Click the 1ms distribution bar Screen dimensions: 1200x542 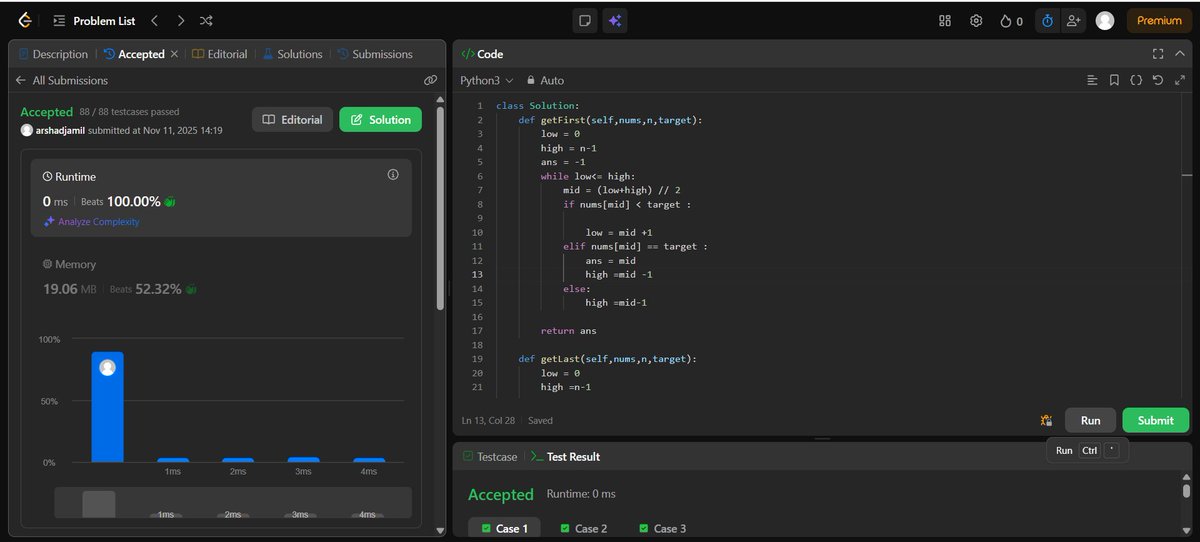tap(173, 460)
